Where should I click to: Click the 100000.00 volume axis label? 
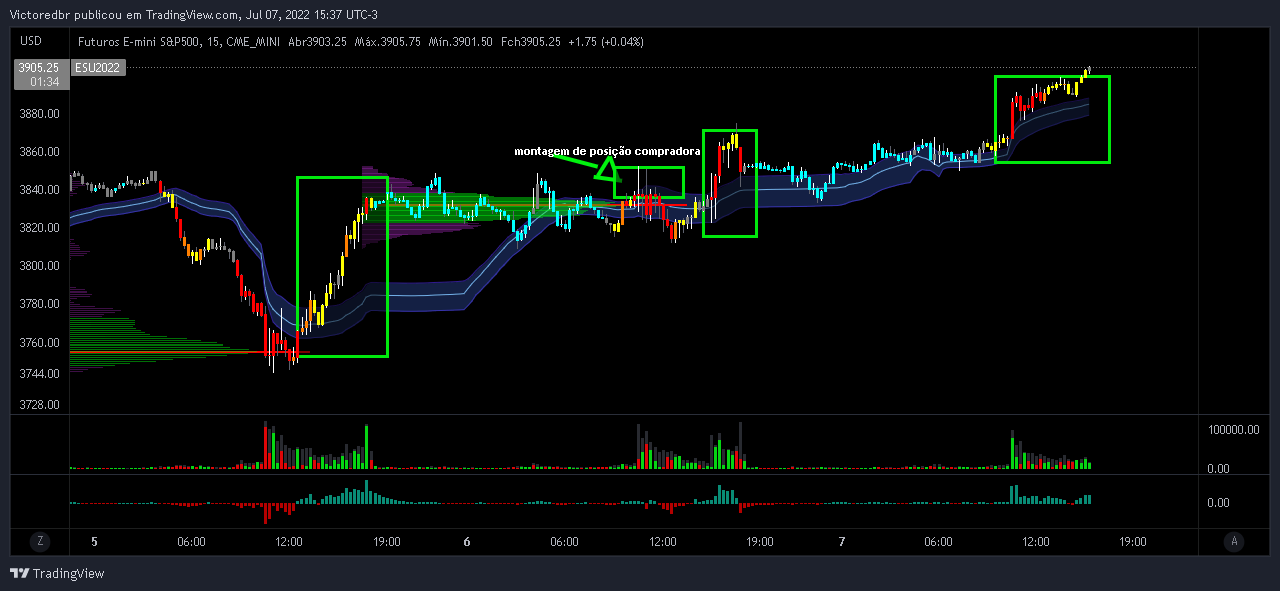pyautogui.click(x=1233, y=430)
